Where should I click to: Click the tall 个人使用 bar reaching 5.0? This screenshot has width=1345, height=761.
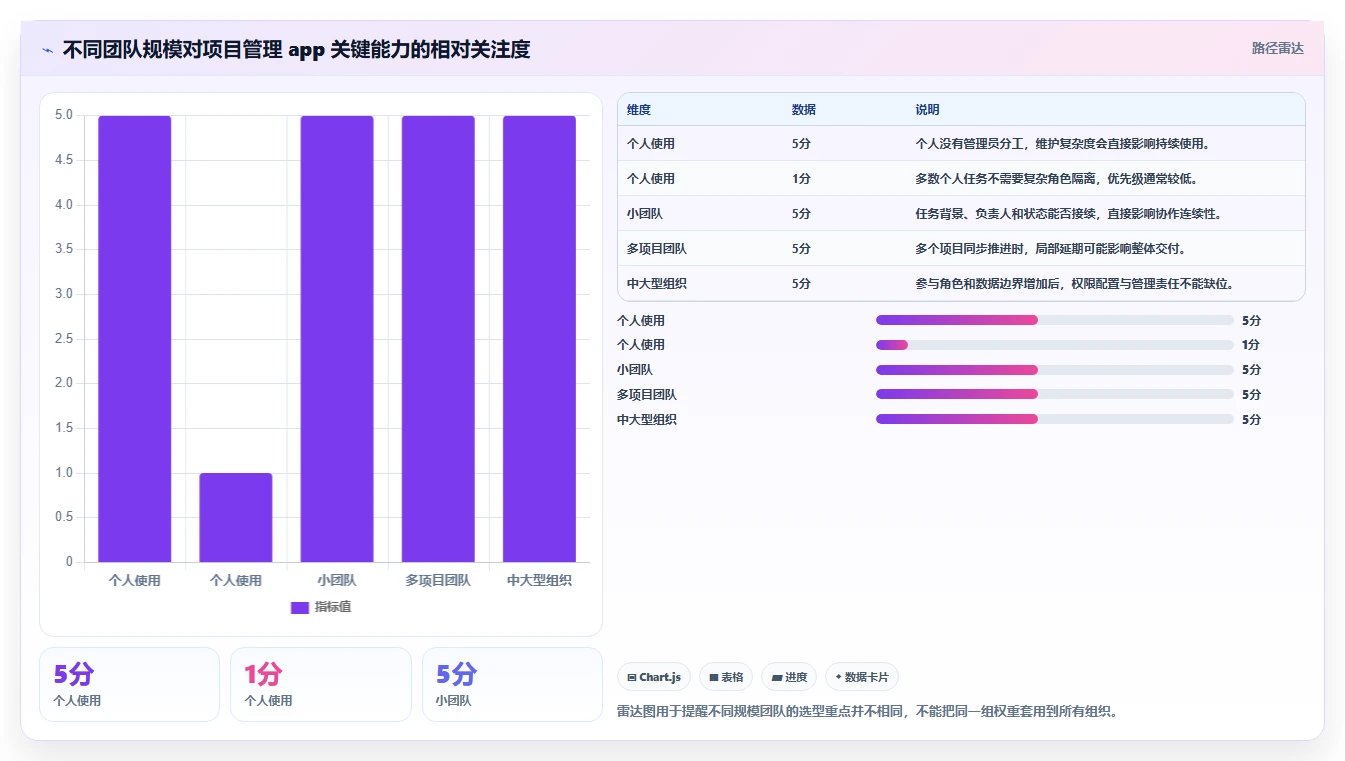coord(135,339)
